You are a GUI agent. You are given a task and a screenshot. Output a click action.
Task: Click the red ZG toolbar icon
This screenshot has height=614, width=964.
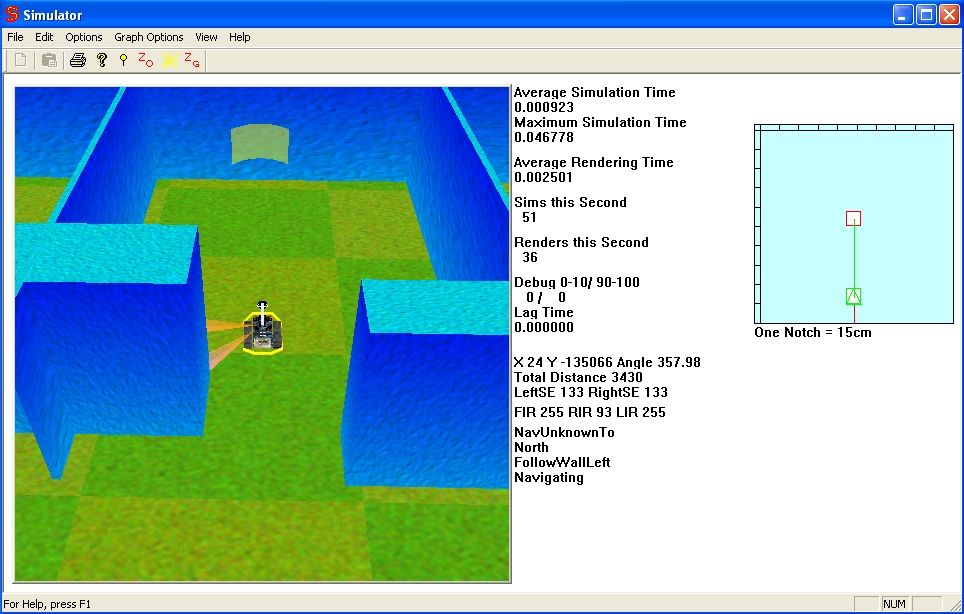tap(192, 61)
